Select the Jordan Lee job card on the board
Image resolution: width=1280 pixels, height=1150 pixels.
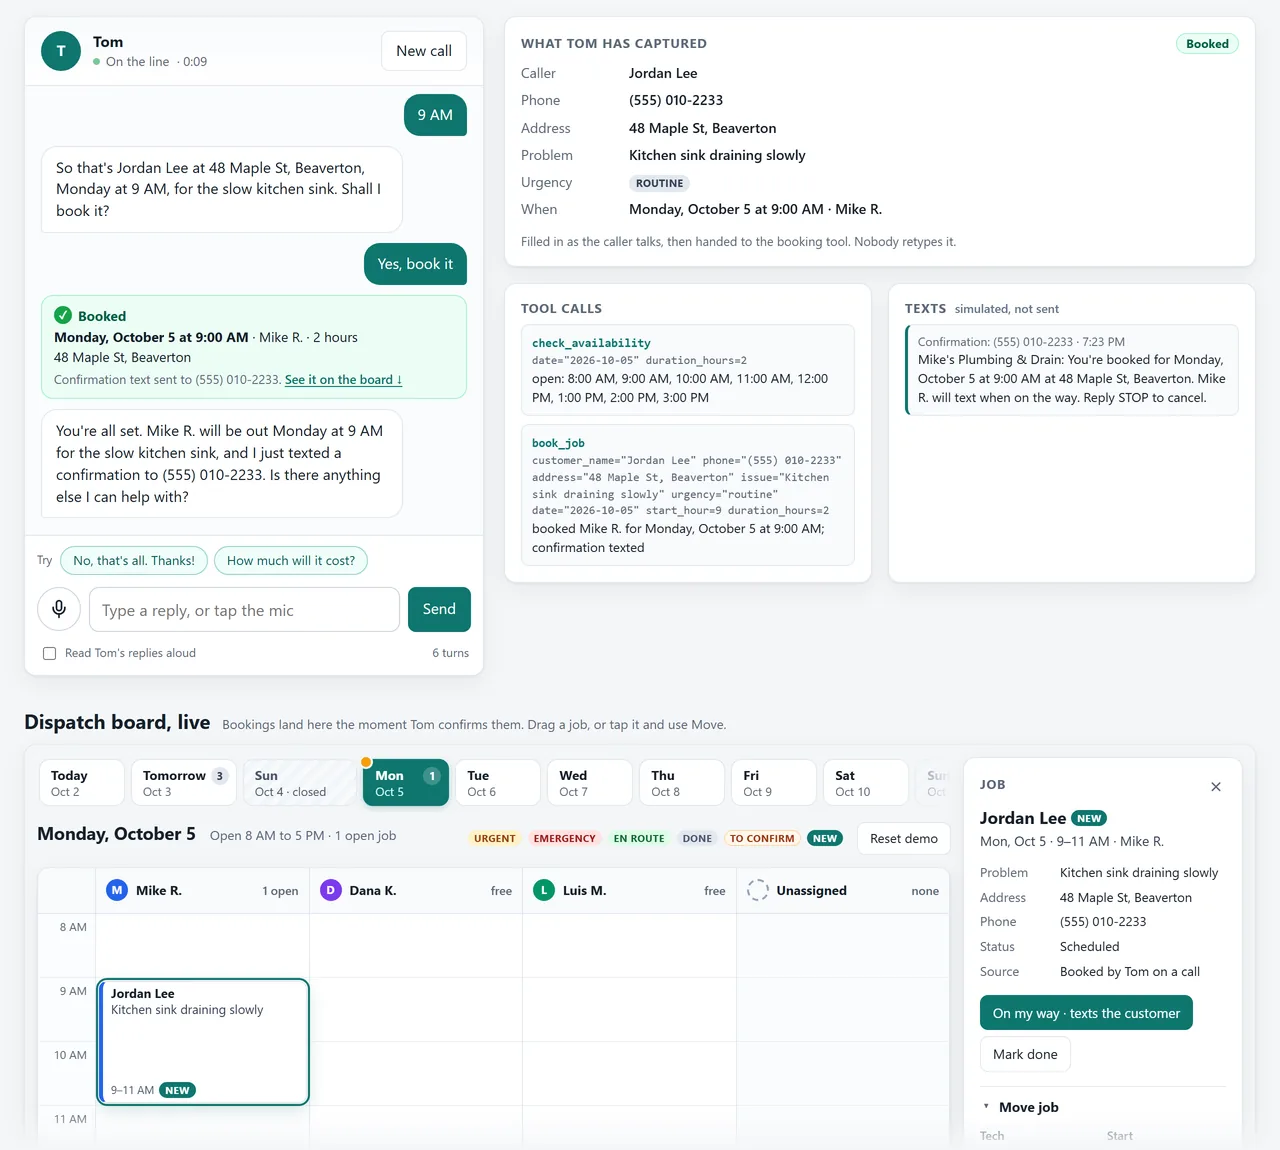pyautogui.click(x=203, y=1042)
